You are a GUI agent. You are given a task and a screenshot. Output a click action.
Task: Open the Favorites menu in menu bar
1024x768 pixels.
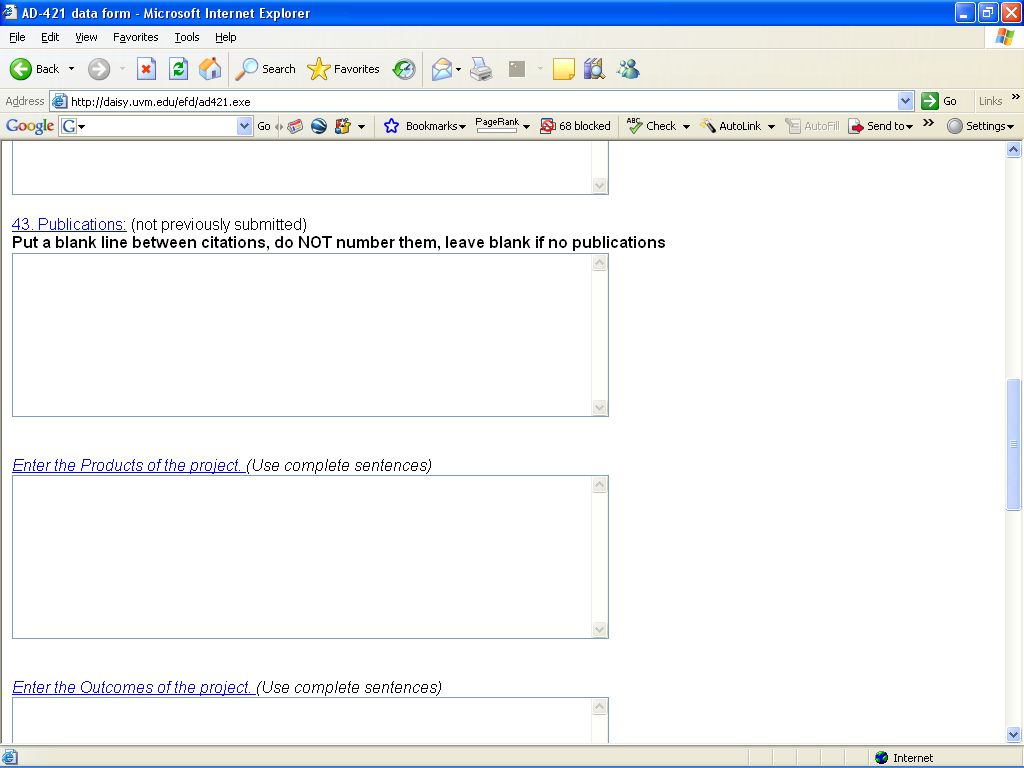click(135, 37)
